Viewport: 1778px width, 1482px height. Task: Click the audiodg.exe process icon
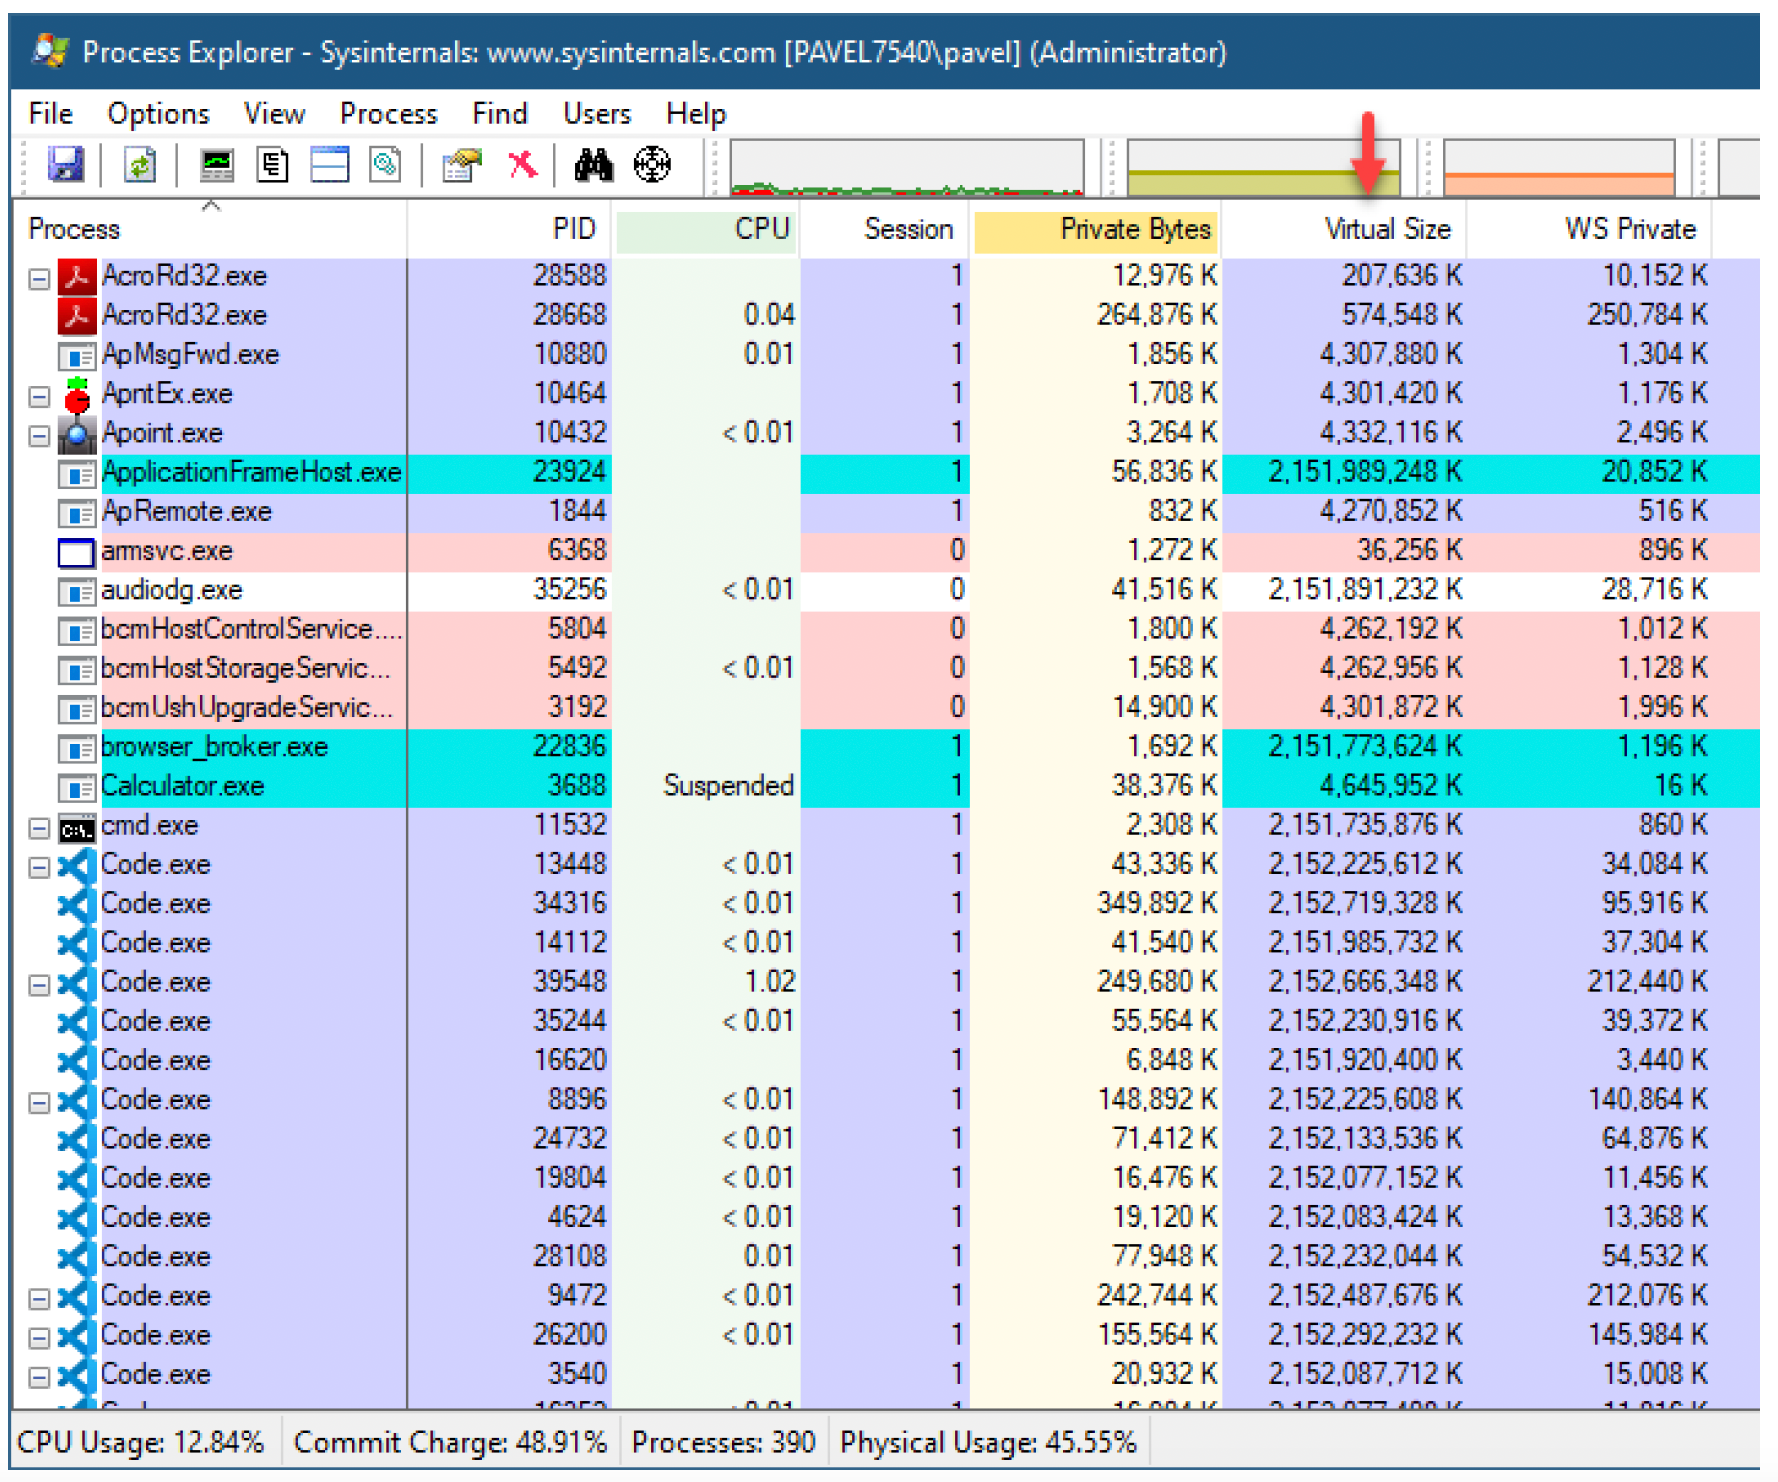click(77, 592)
